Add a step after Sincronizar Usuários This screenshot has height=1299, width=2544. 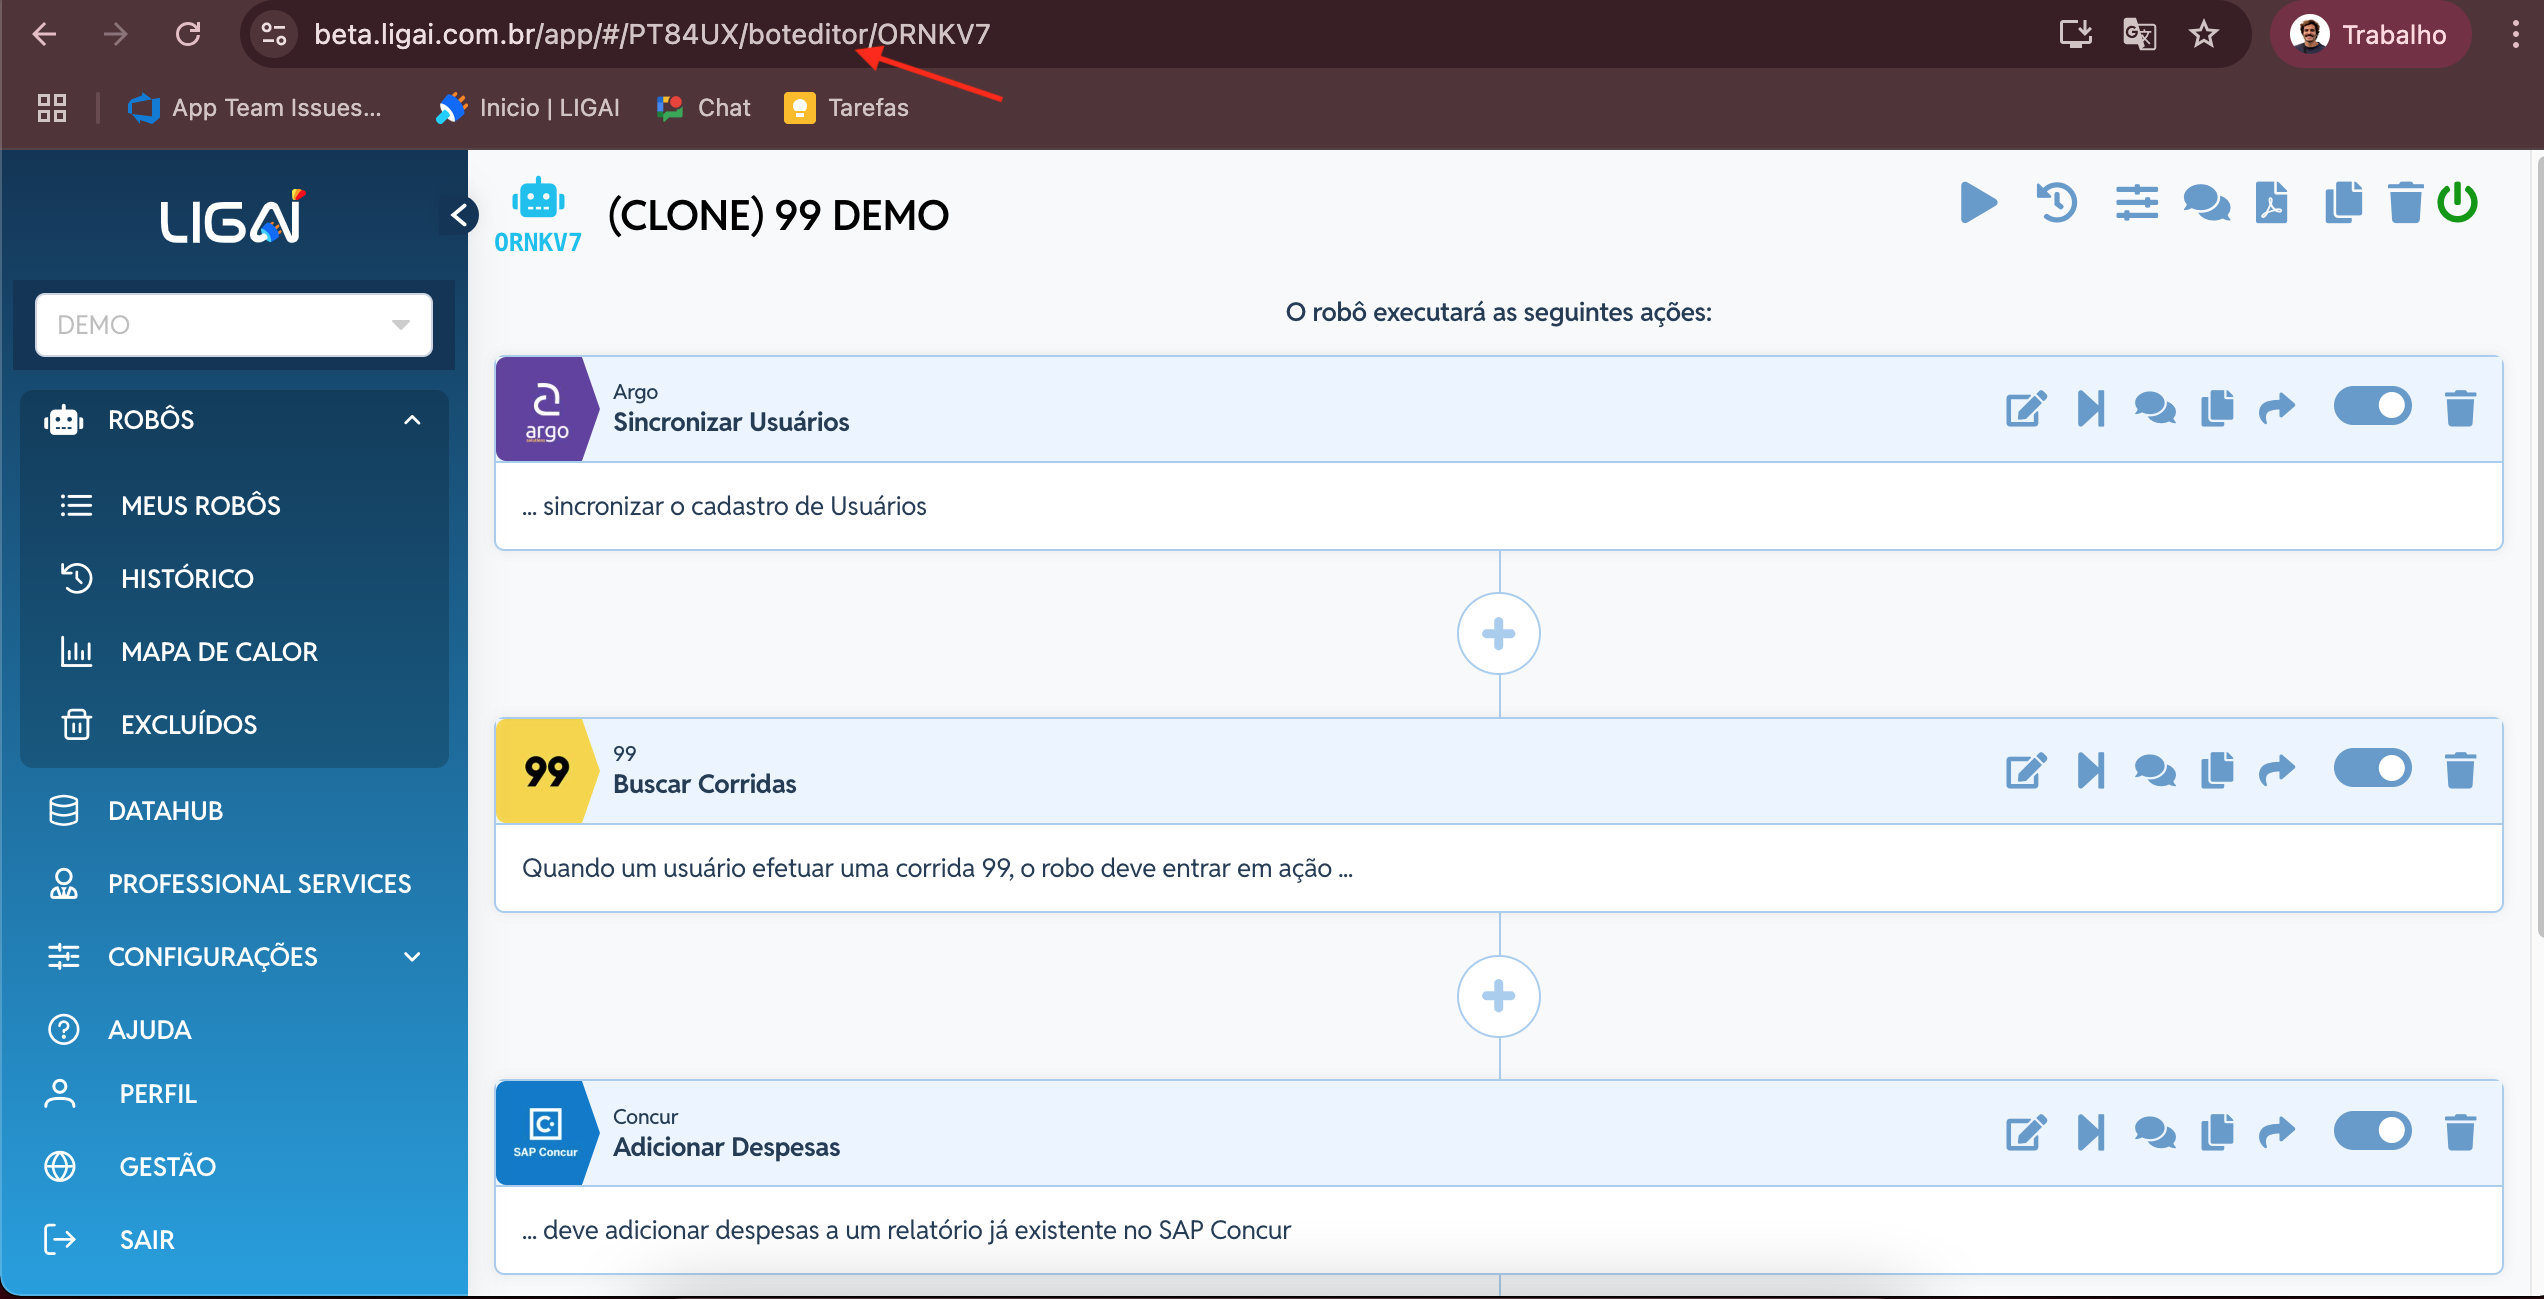point(1498,634)
